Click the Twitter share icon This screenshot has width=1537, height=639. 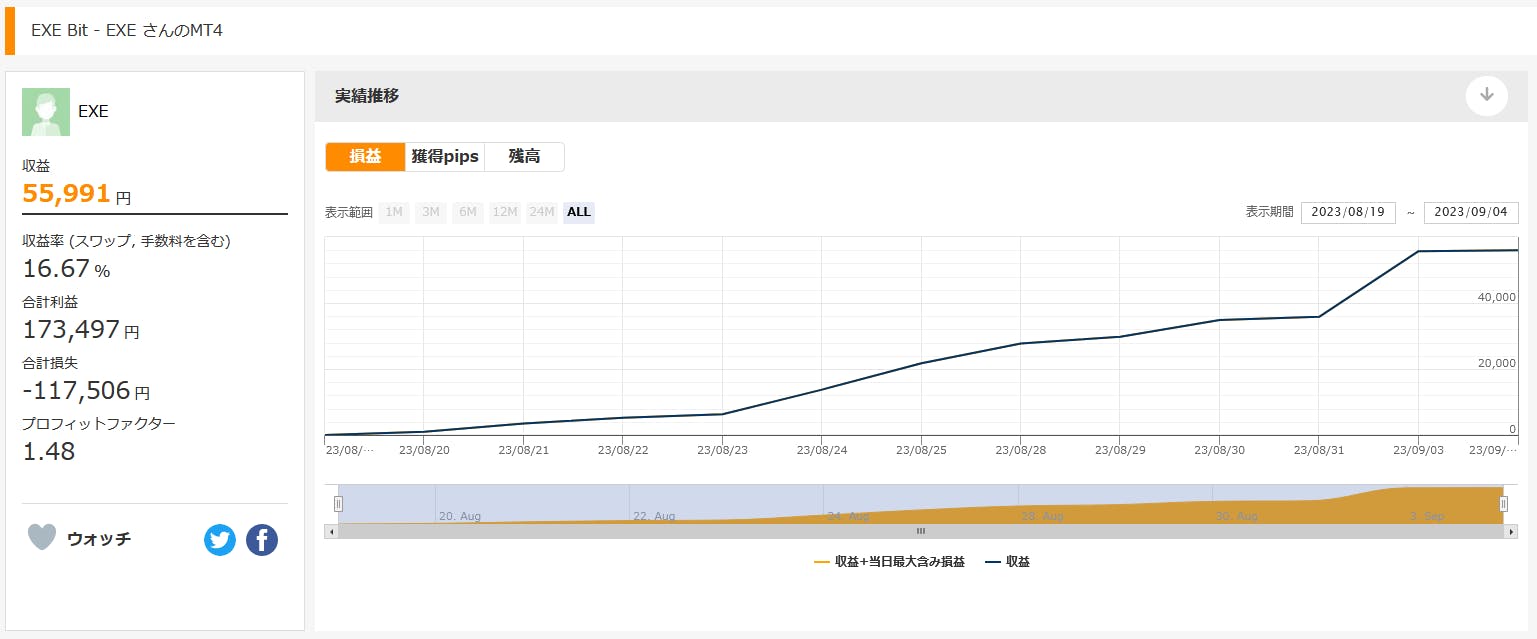[x=220, y=540]
